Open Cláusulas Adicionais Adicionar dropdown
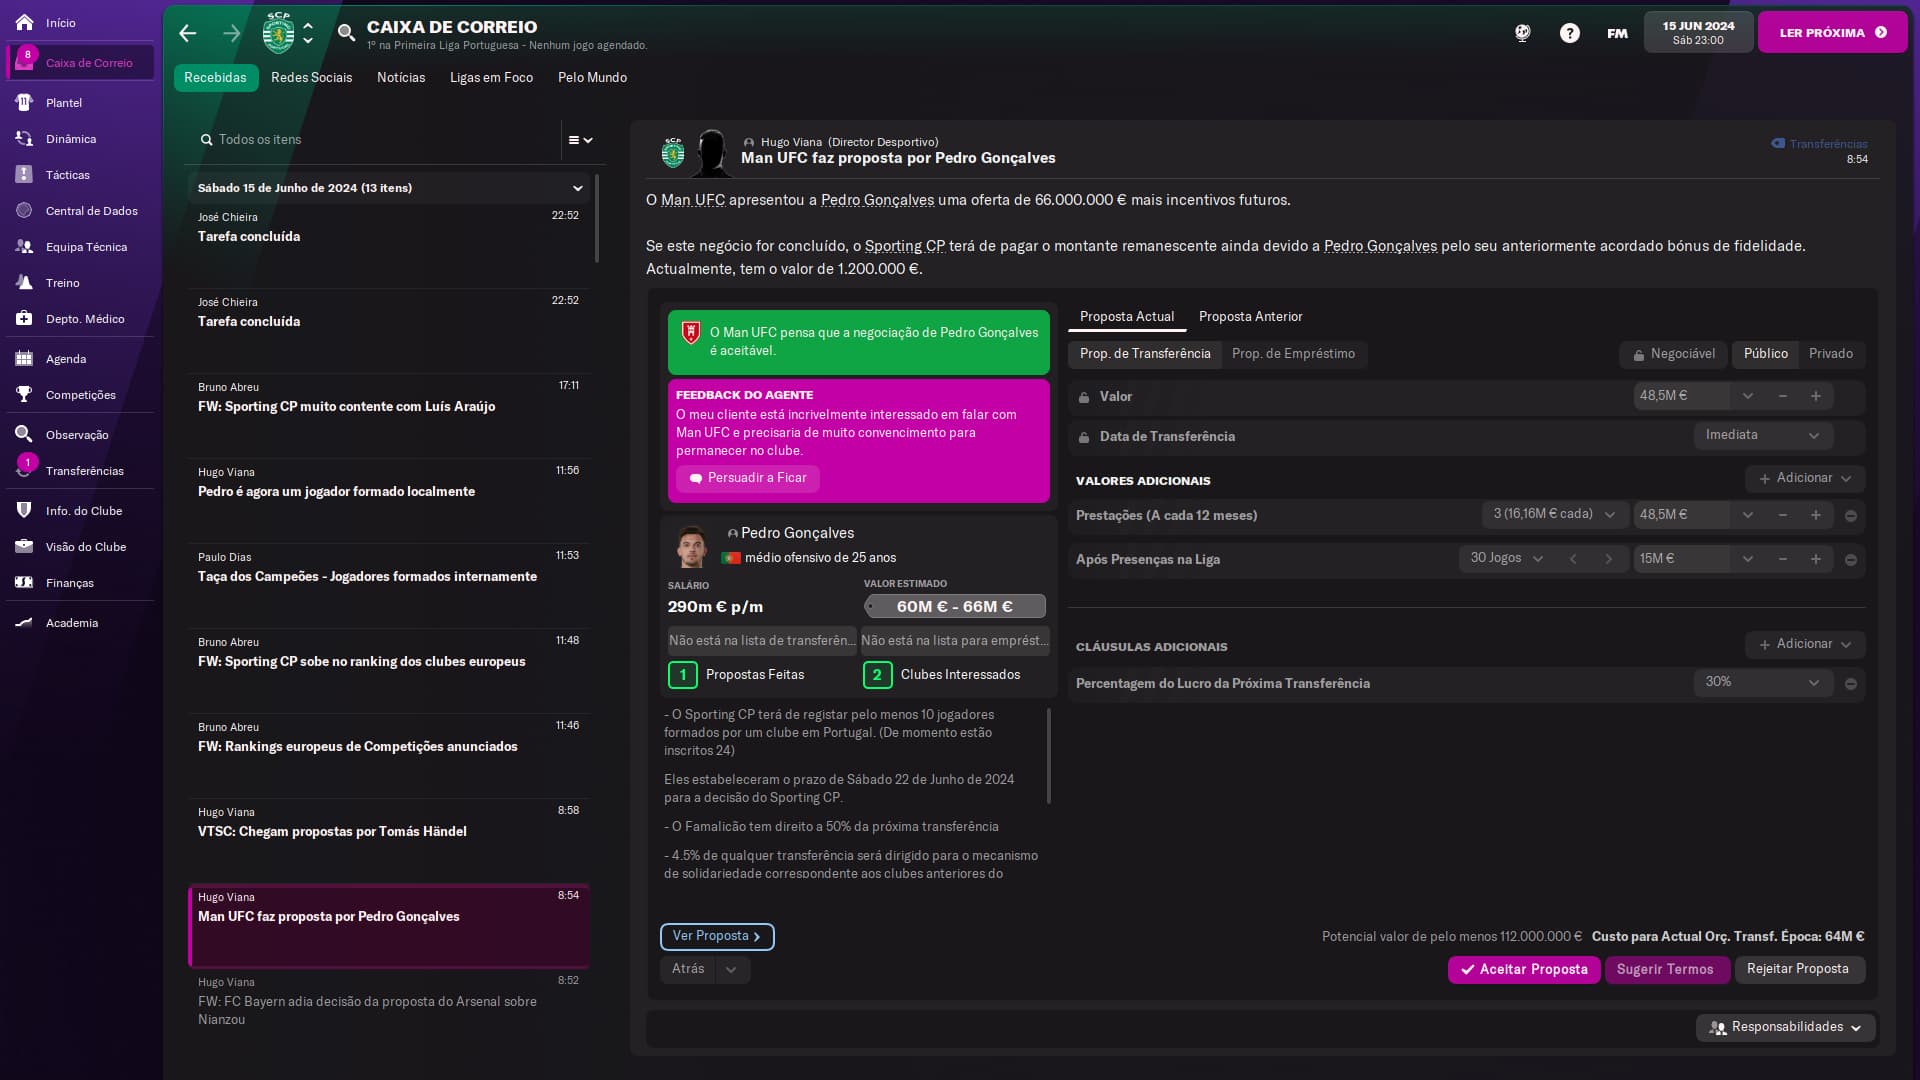Viewport: 1920px width, 1080px height. tap(1805, 644)
